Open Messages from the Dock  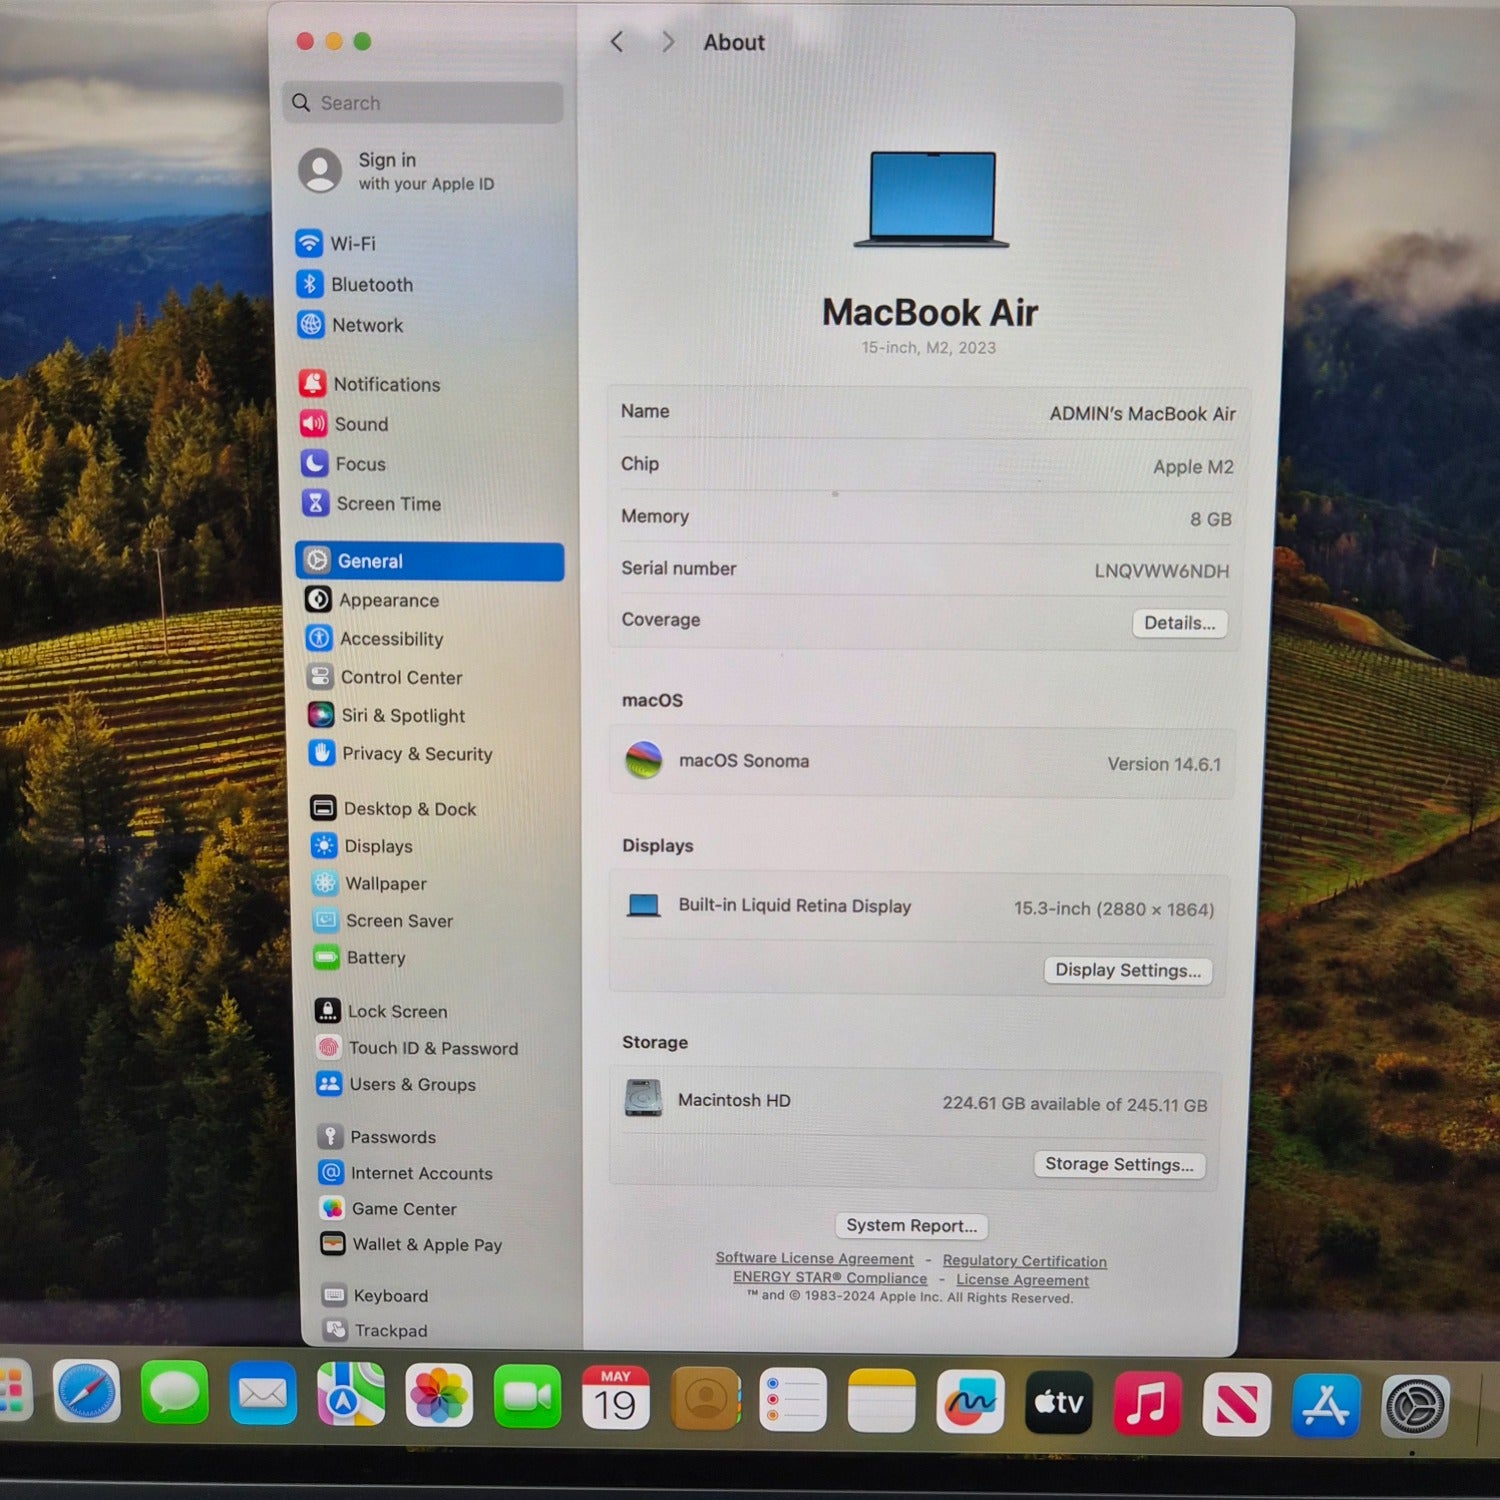174,1392
